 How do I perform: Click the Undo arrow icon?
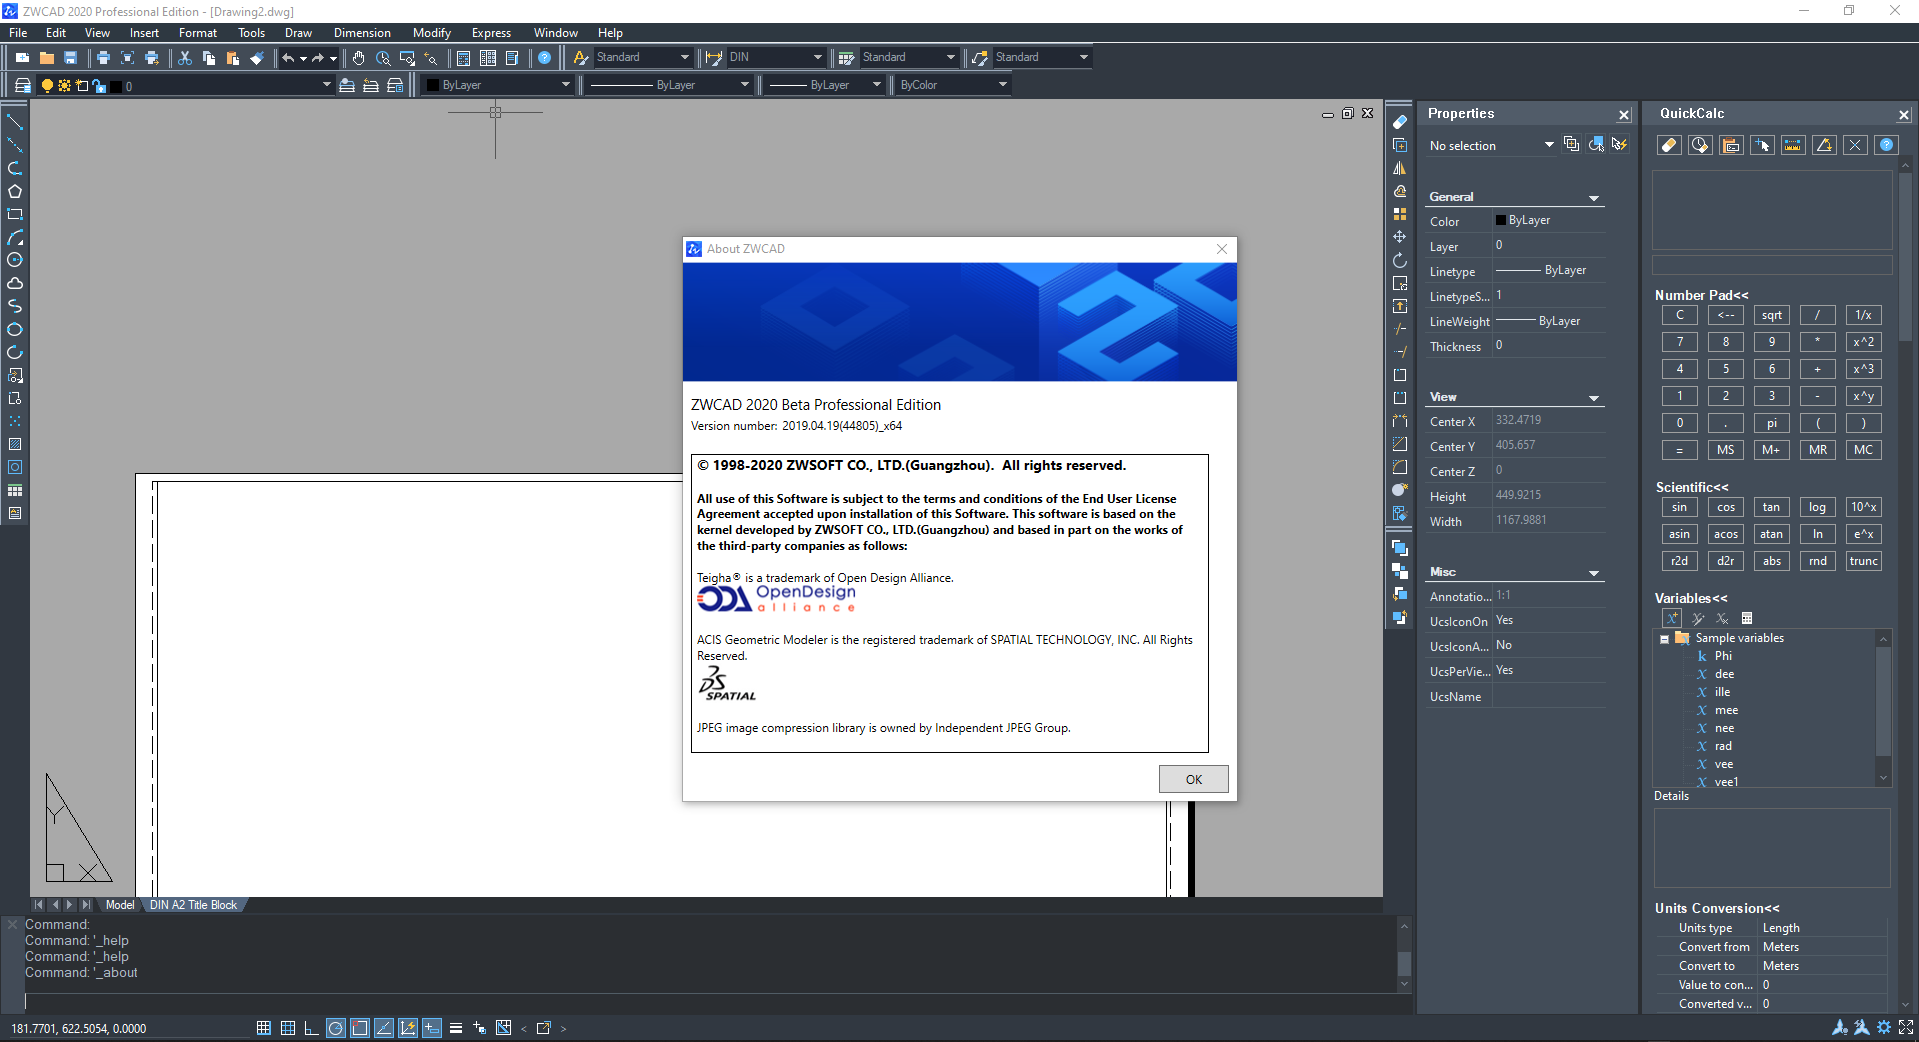[288, 58]
